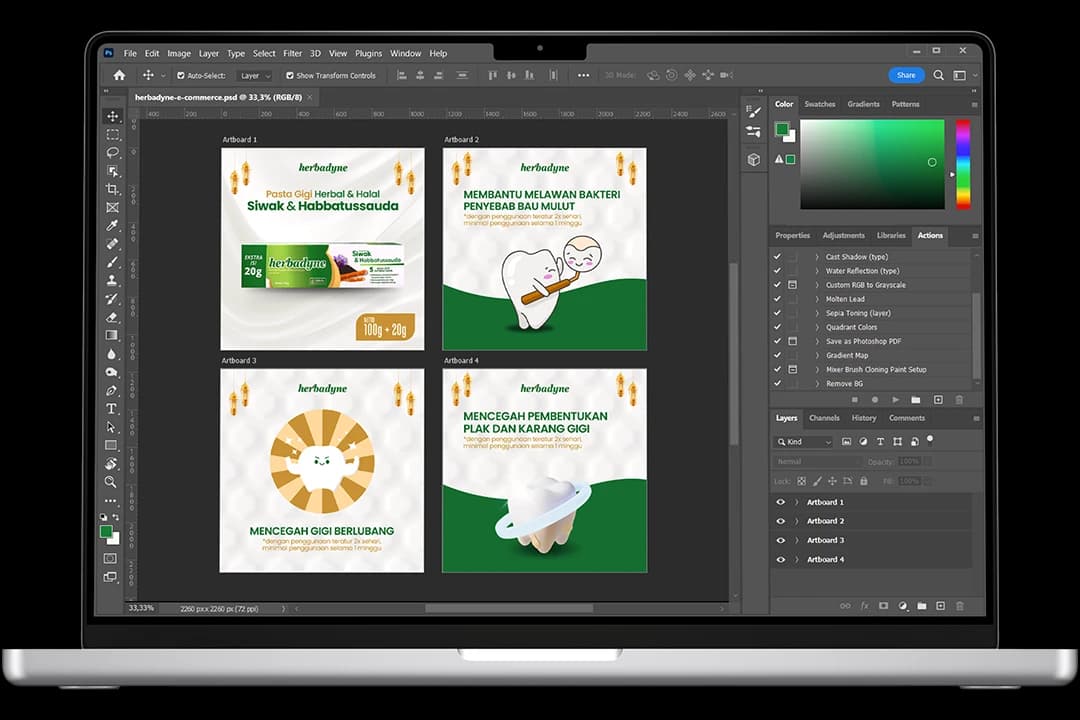The width and height of the screenshot is (1080, 720).
Task: Choose the Horizontal Type tool
Action: coord(112,409)
